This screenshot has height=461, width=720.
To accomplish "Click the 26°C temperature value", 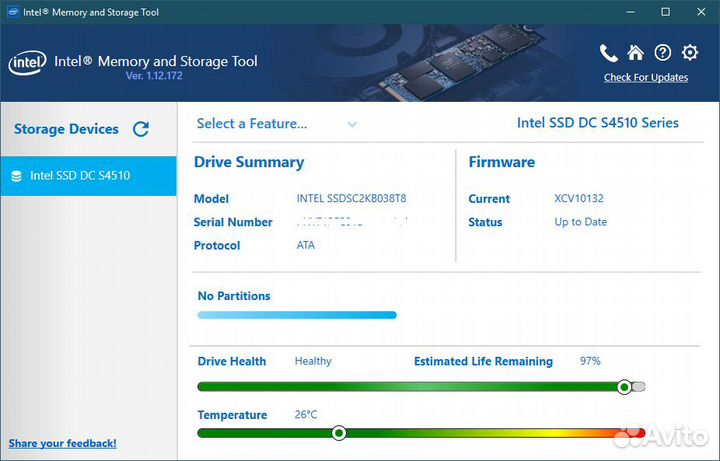I will point(305,415).
